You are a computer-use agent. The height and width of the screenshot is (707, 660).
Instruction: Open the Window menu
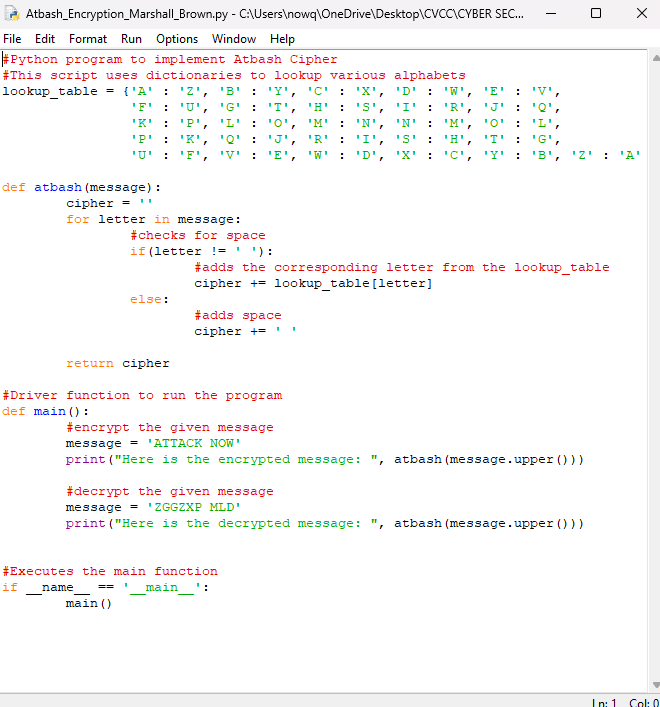(234, 39)
